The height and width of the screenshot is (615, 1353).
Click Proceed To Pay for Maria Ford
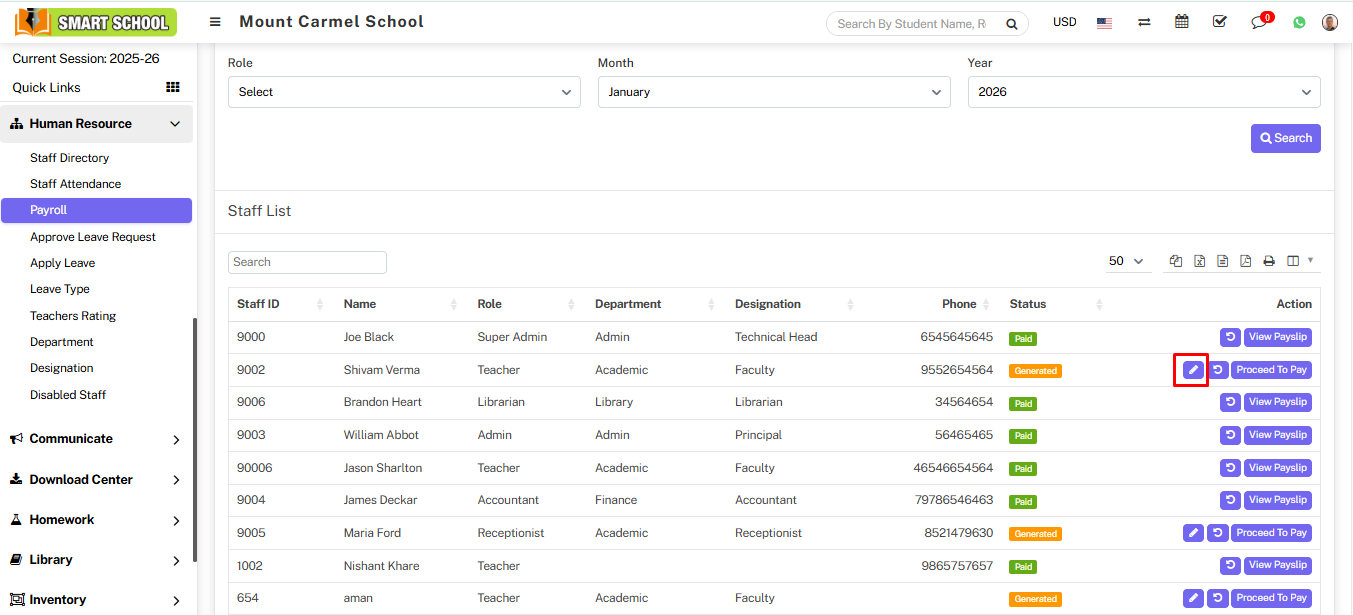(x=1270, y=533)
